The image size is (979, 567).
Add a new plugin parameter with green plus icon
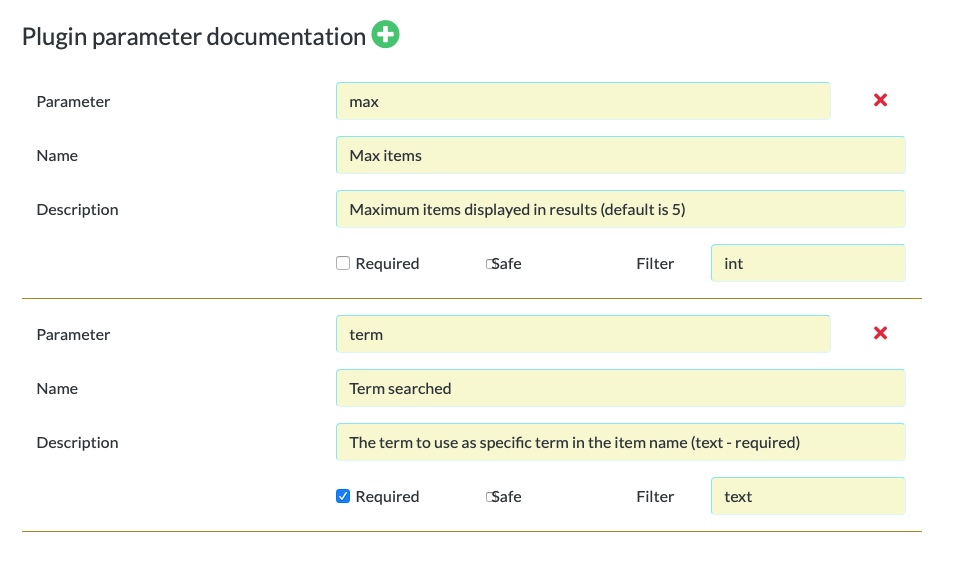coord(385,34)
